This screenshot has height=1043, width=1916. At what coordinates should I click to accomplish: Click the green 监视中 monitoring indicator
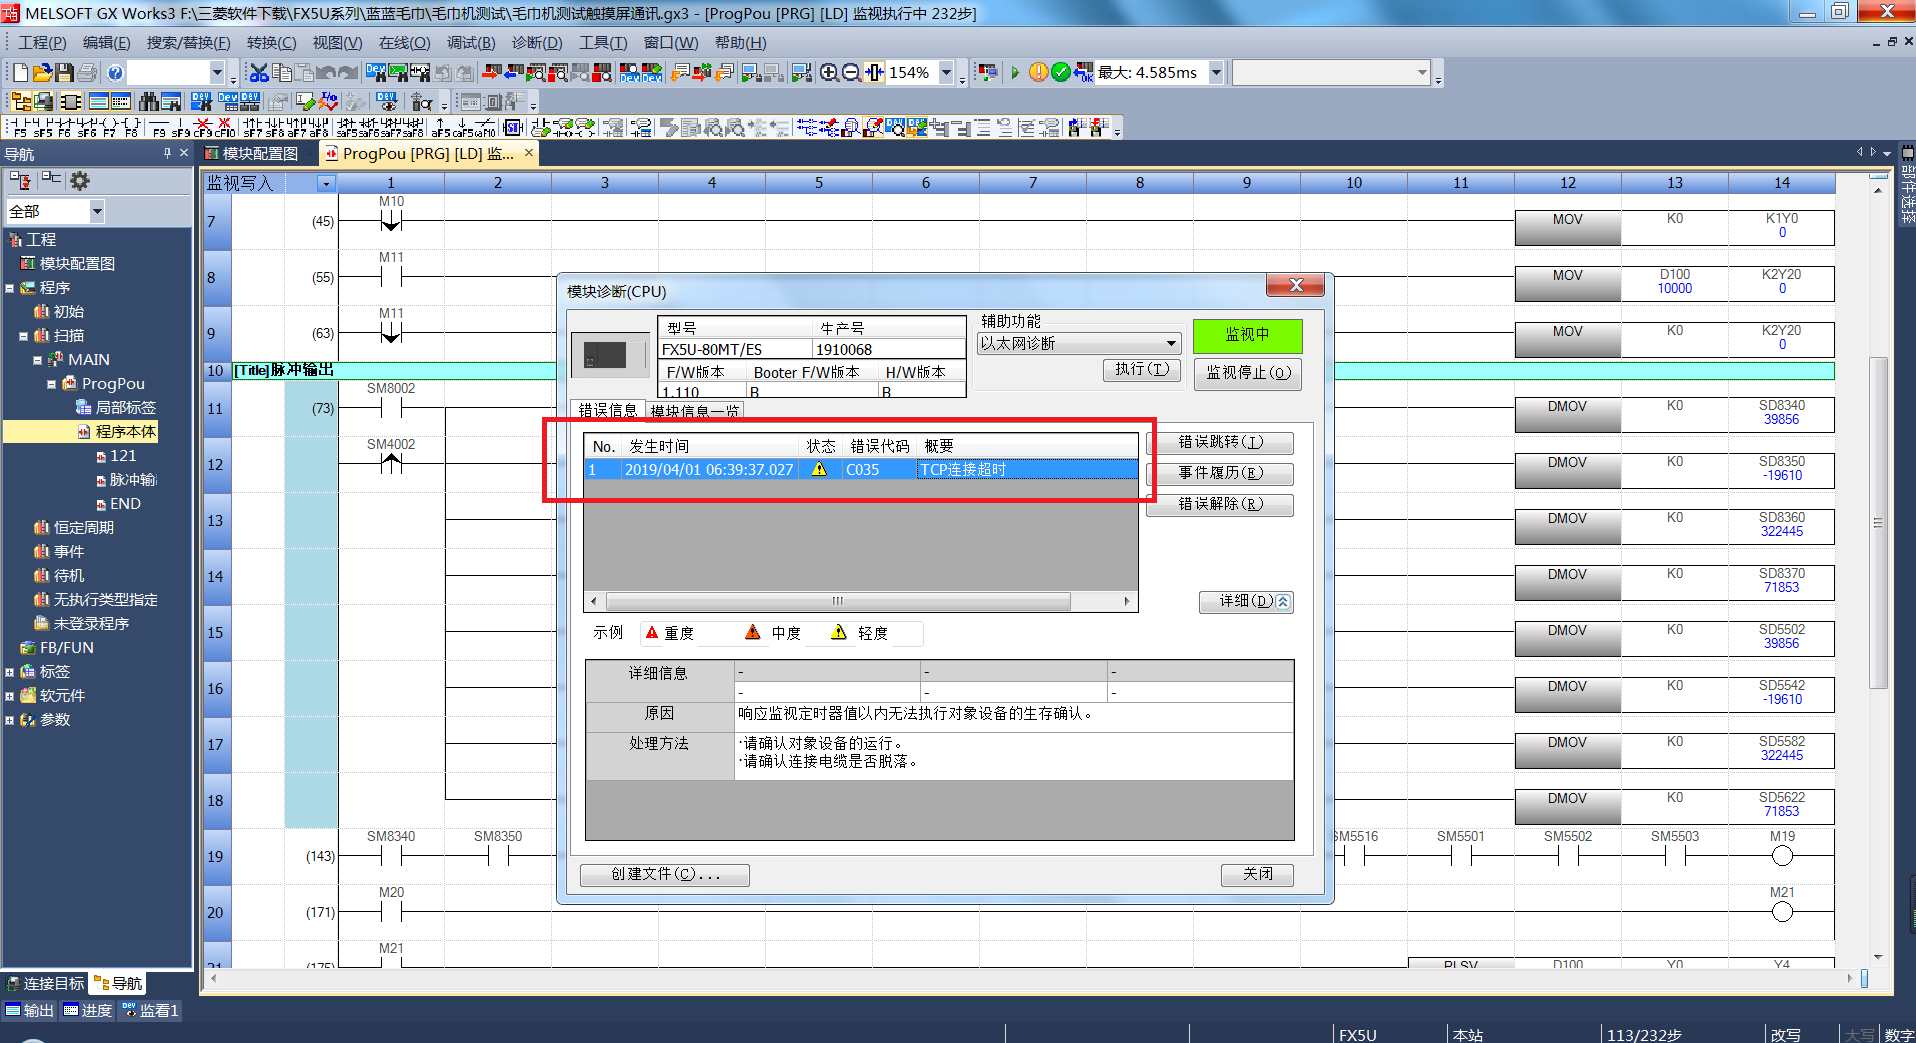click(1247, 335)
